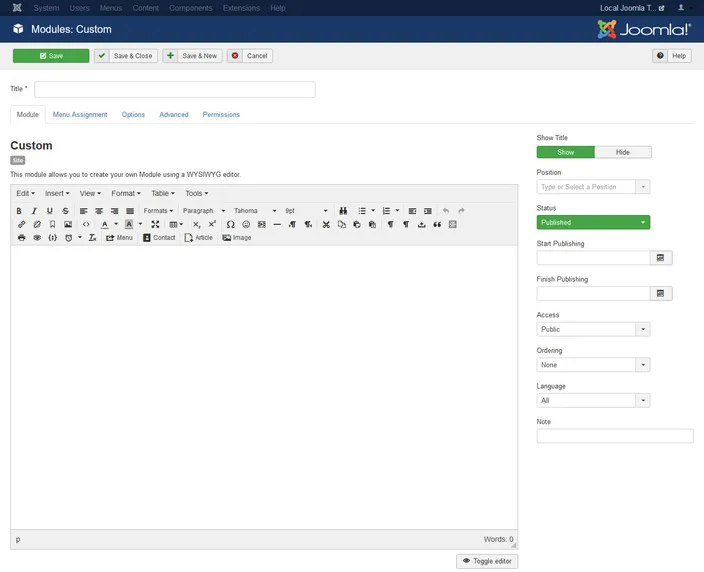
Task: Open the 9pt font size dropdown
Action: [x=306, y=211]
